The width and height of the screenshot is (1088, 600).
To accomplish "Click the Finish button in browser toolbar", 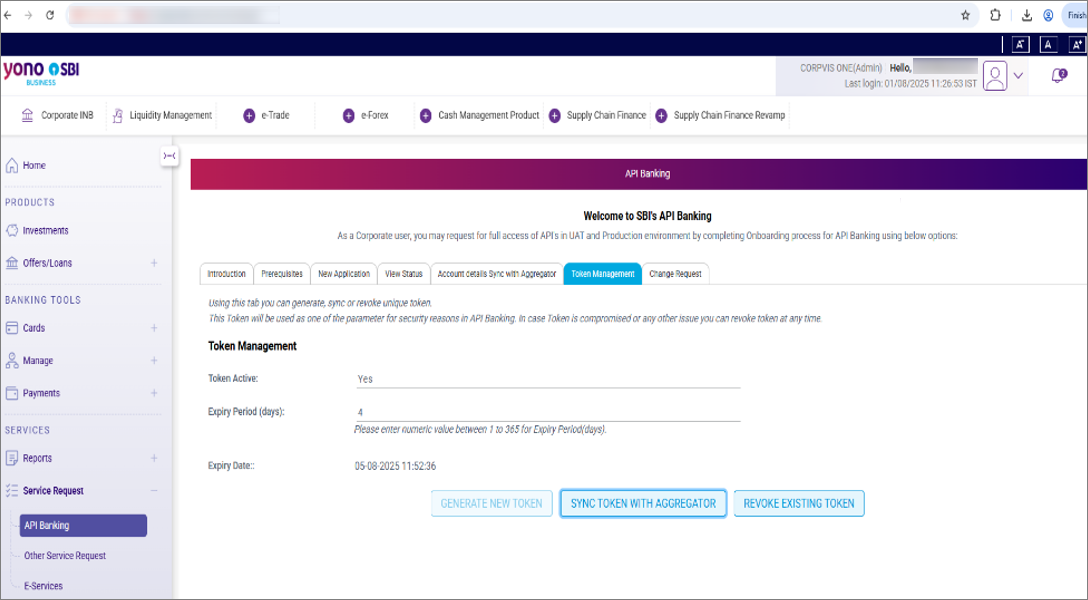I will point(1076,15).
